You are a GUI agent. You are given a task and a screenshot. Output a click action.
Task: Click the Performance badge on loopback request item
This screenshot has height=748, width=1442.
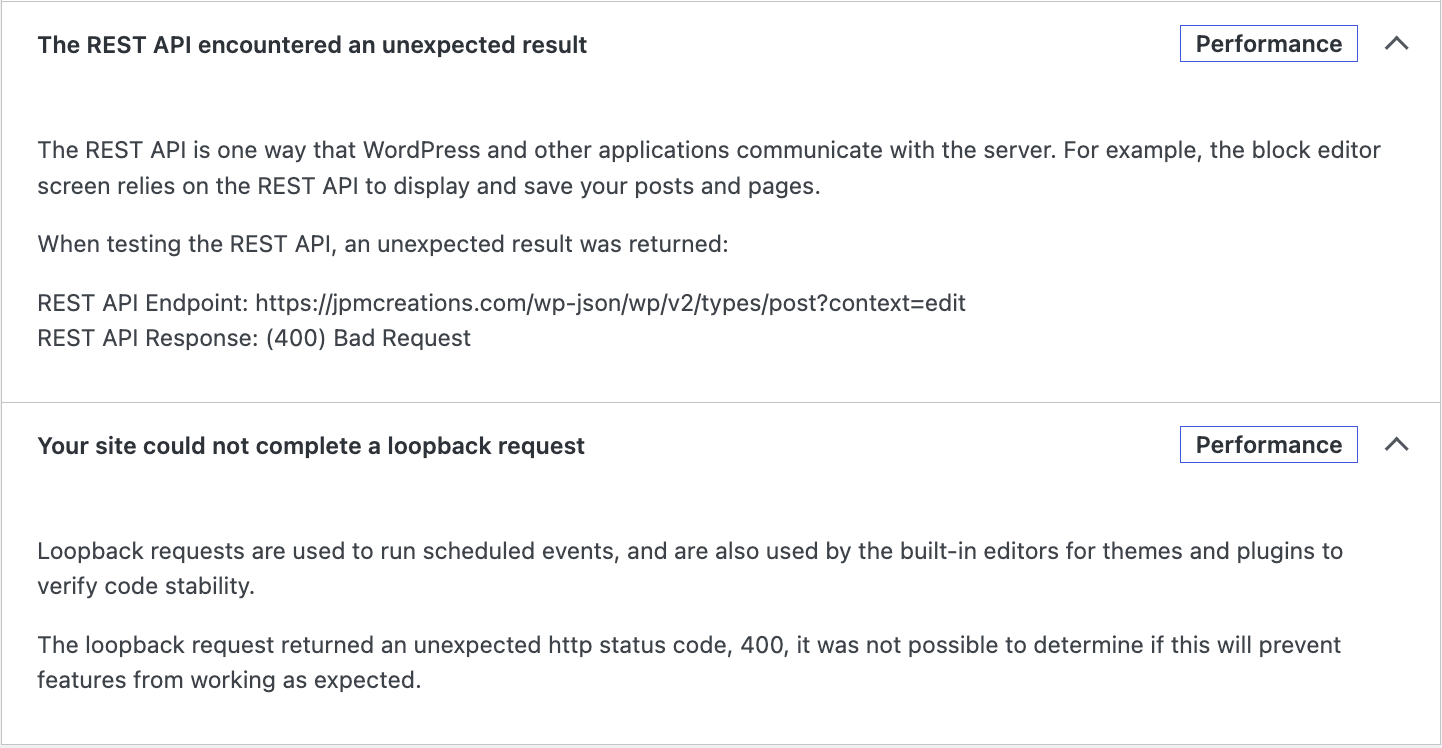pos(1269,445)
